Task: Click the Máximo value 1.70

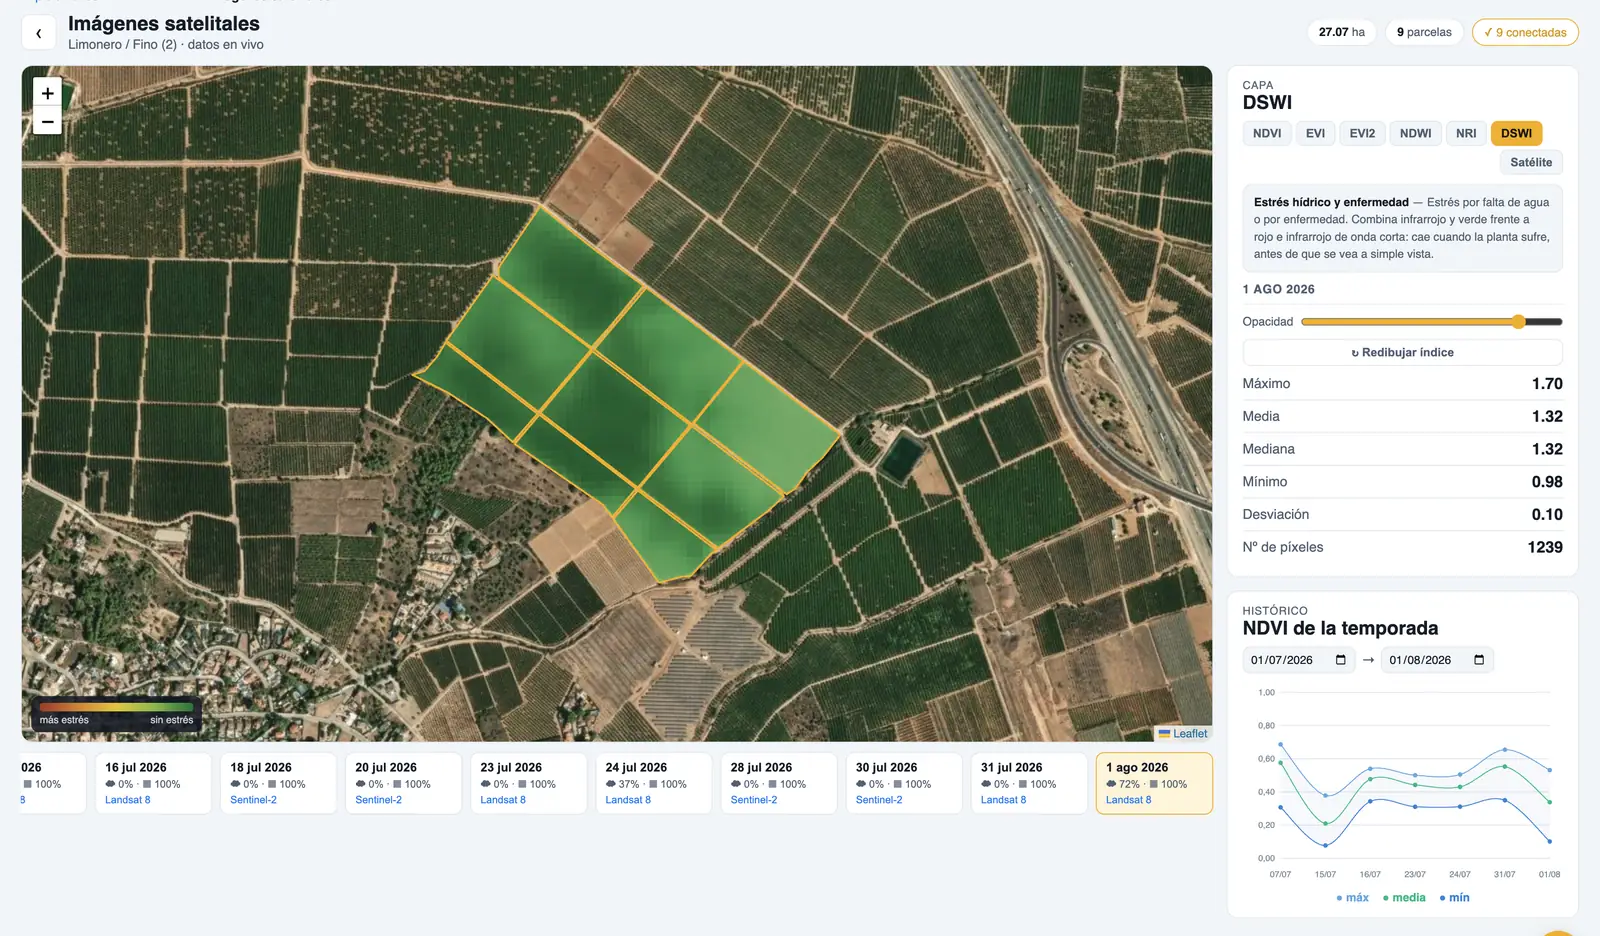Action: pos(1547,384)
